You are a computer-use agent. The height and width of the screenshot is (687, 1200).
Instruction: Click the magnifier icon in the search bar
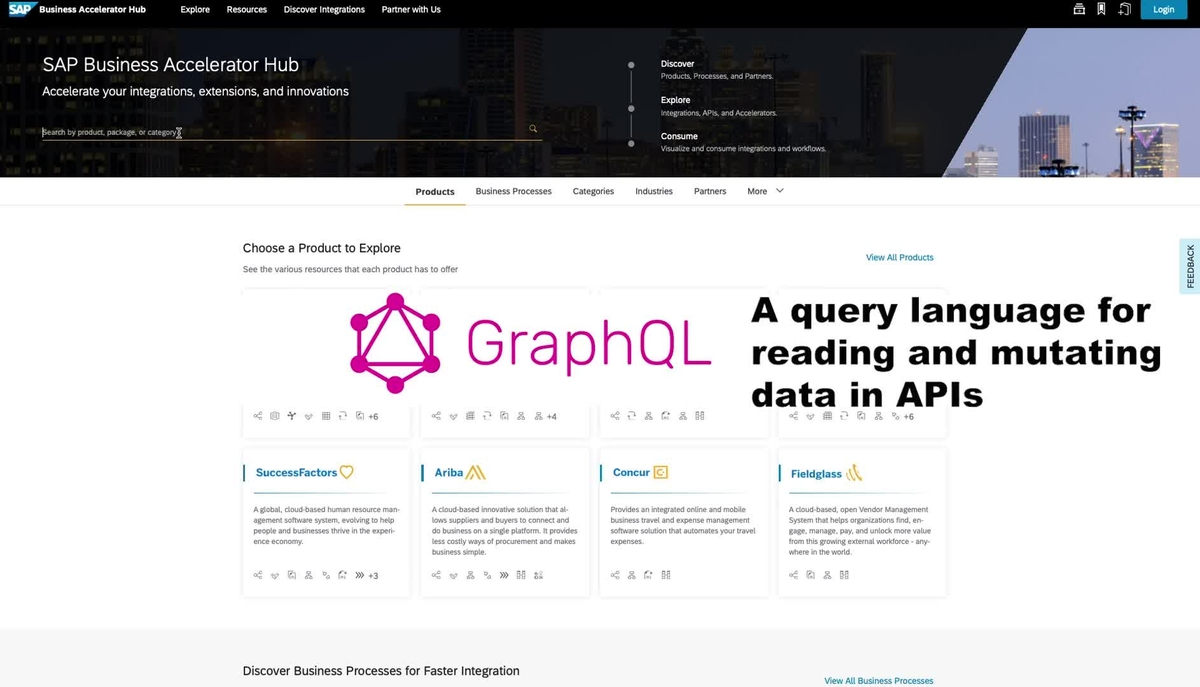tap(532, 128)
